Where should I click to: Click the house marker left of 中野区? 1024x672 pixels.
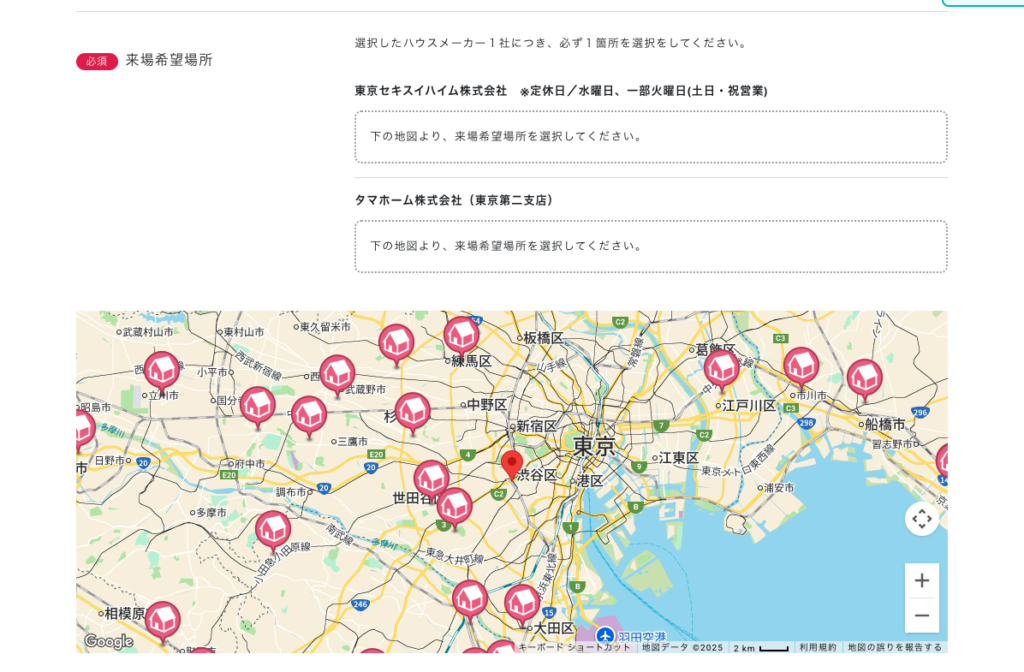pos(412,411)
